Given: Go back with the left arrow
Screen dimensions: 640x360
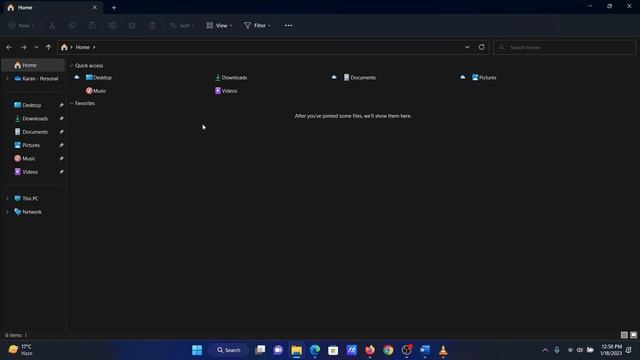Looking at the screenshot, I should coord(9,47).
